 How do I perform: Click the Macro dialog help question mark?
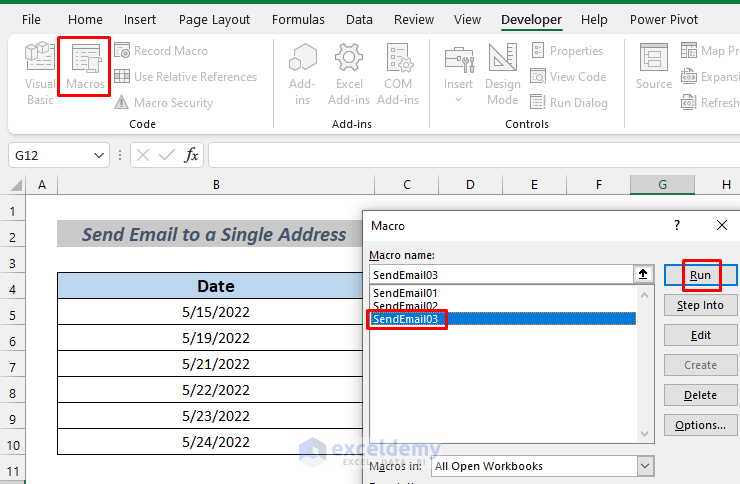pos(677,225)
